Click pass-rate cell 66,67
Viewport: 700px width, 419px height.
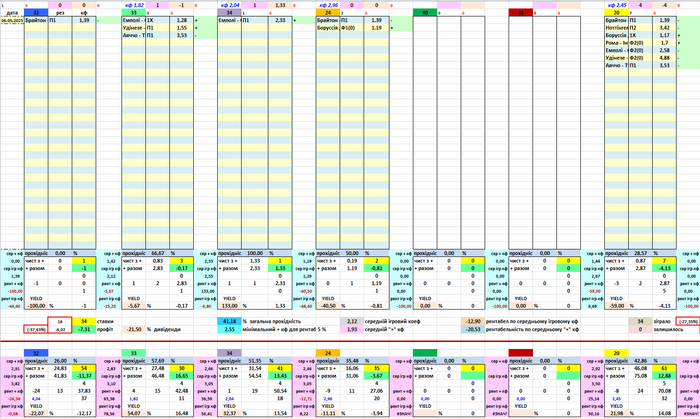click(x=157, y=253)
